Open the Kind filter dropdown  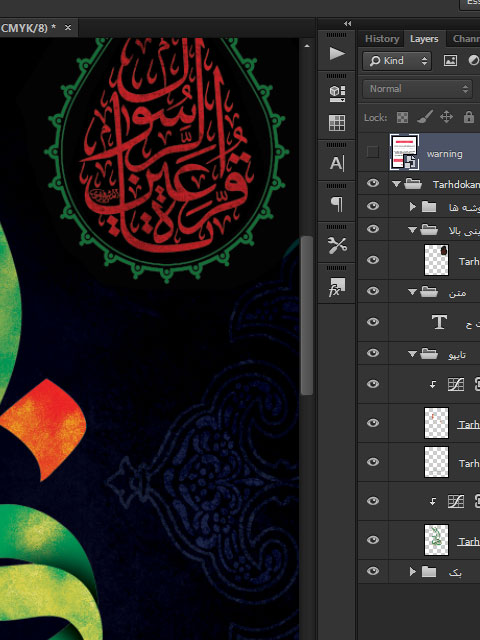tap(397, 61)
